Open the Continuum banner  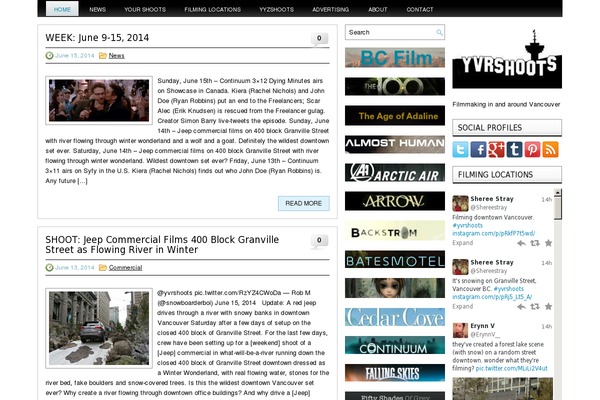pyautogui.click(x=395, y=345)
